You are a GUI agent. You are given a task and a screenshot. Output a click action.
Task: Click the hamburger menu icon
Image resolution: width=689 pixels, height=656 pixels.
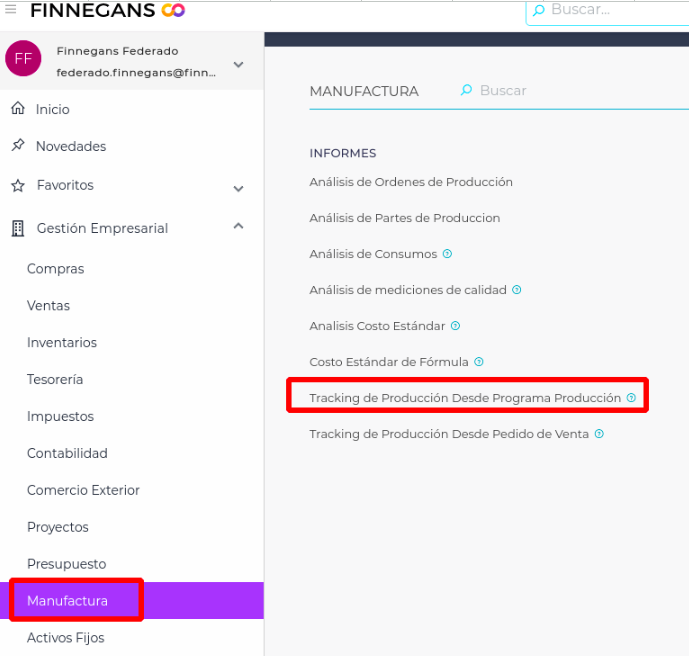pyautogui.click(x=11, y=8)
